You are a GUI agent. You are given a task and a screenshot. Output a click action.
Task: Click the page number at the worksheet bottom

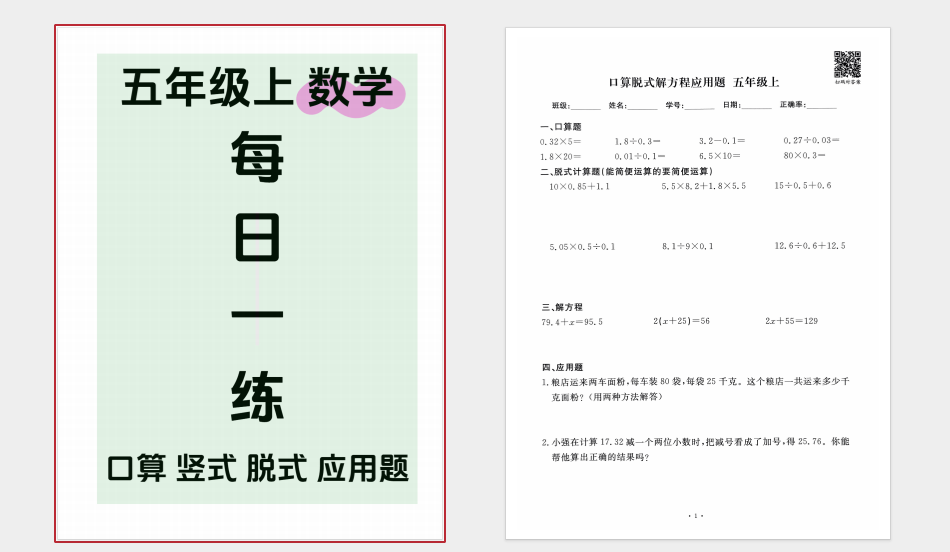pyautogui.click(x=696, y=516)
